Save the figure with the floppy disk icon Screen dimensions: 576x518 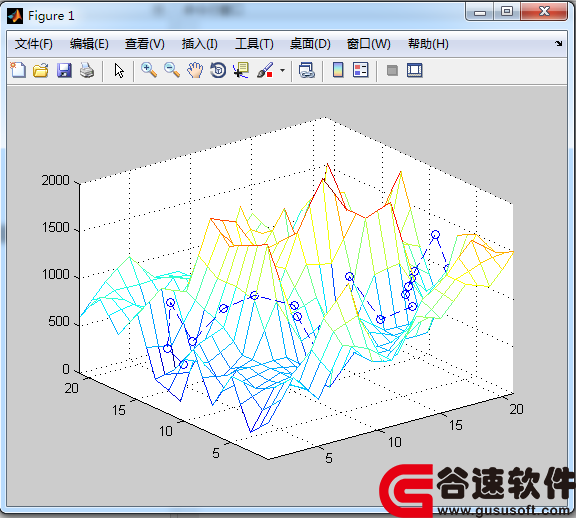point(64,70)
